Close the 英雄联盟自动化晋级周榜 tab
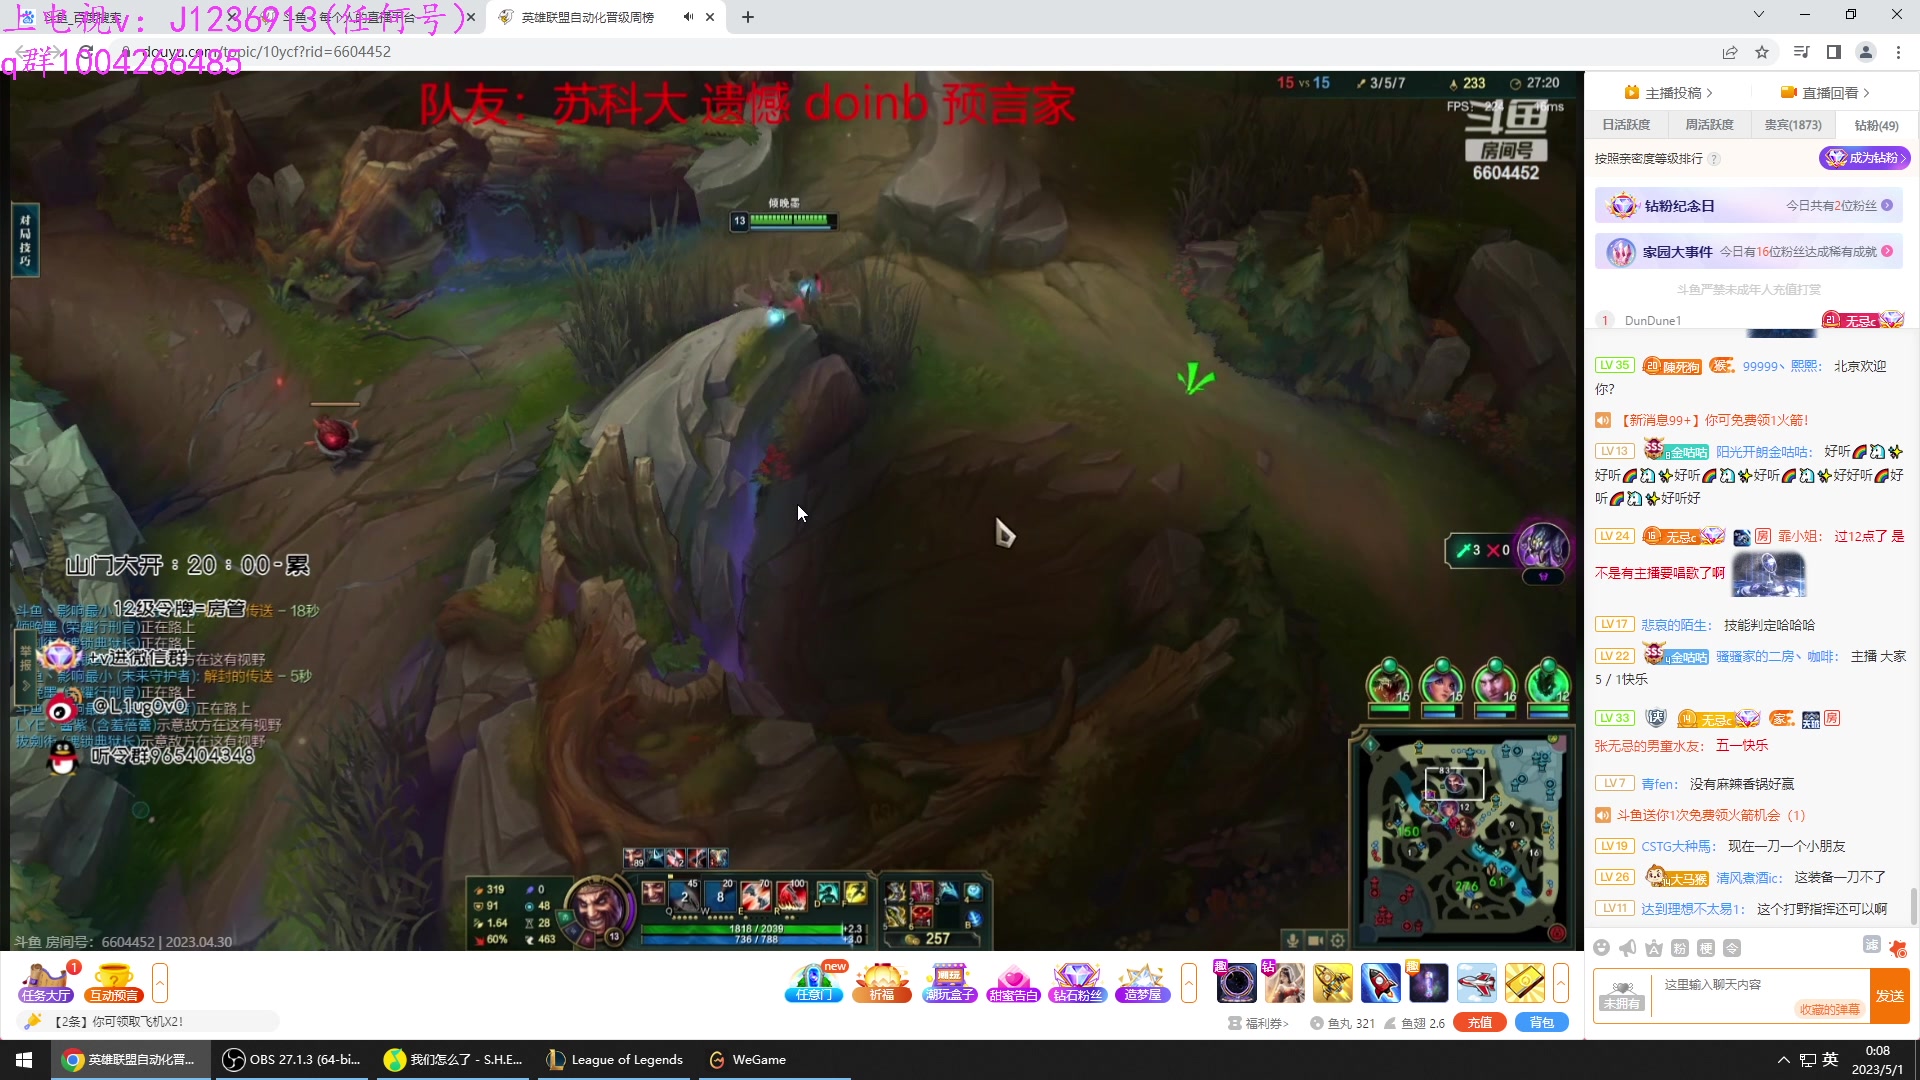The image size is (1920, 1080). click(710, 17)
